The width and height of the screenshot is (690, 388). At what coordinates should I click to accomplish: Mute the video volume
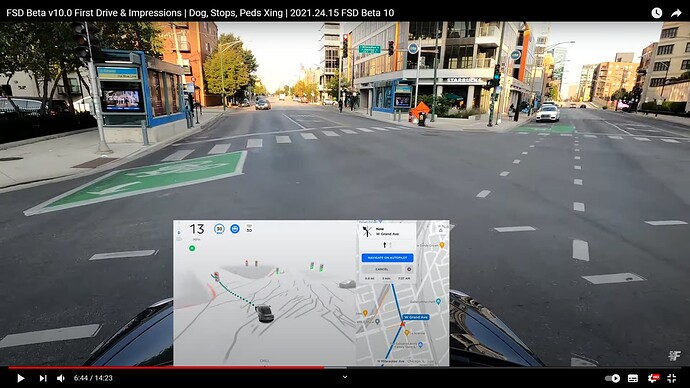(61, 378)
